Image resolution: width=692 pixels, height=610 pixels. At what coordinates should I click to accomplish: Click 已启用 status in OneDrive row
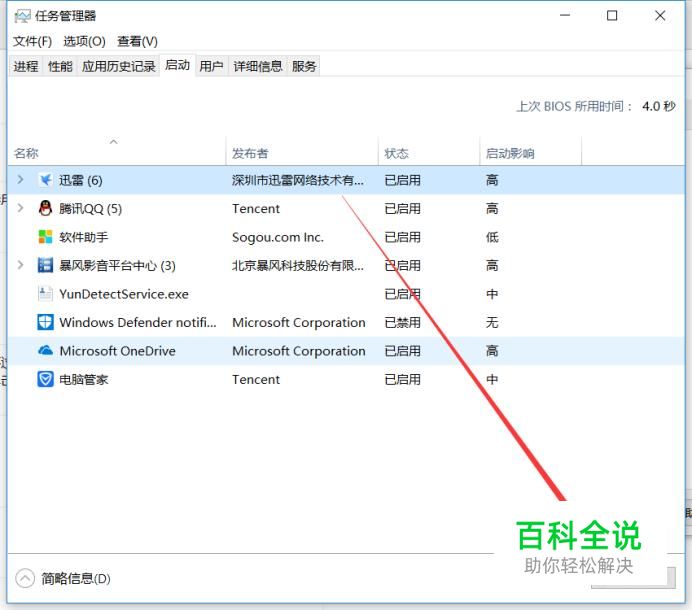(x=402, y=351)
